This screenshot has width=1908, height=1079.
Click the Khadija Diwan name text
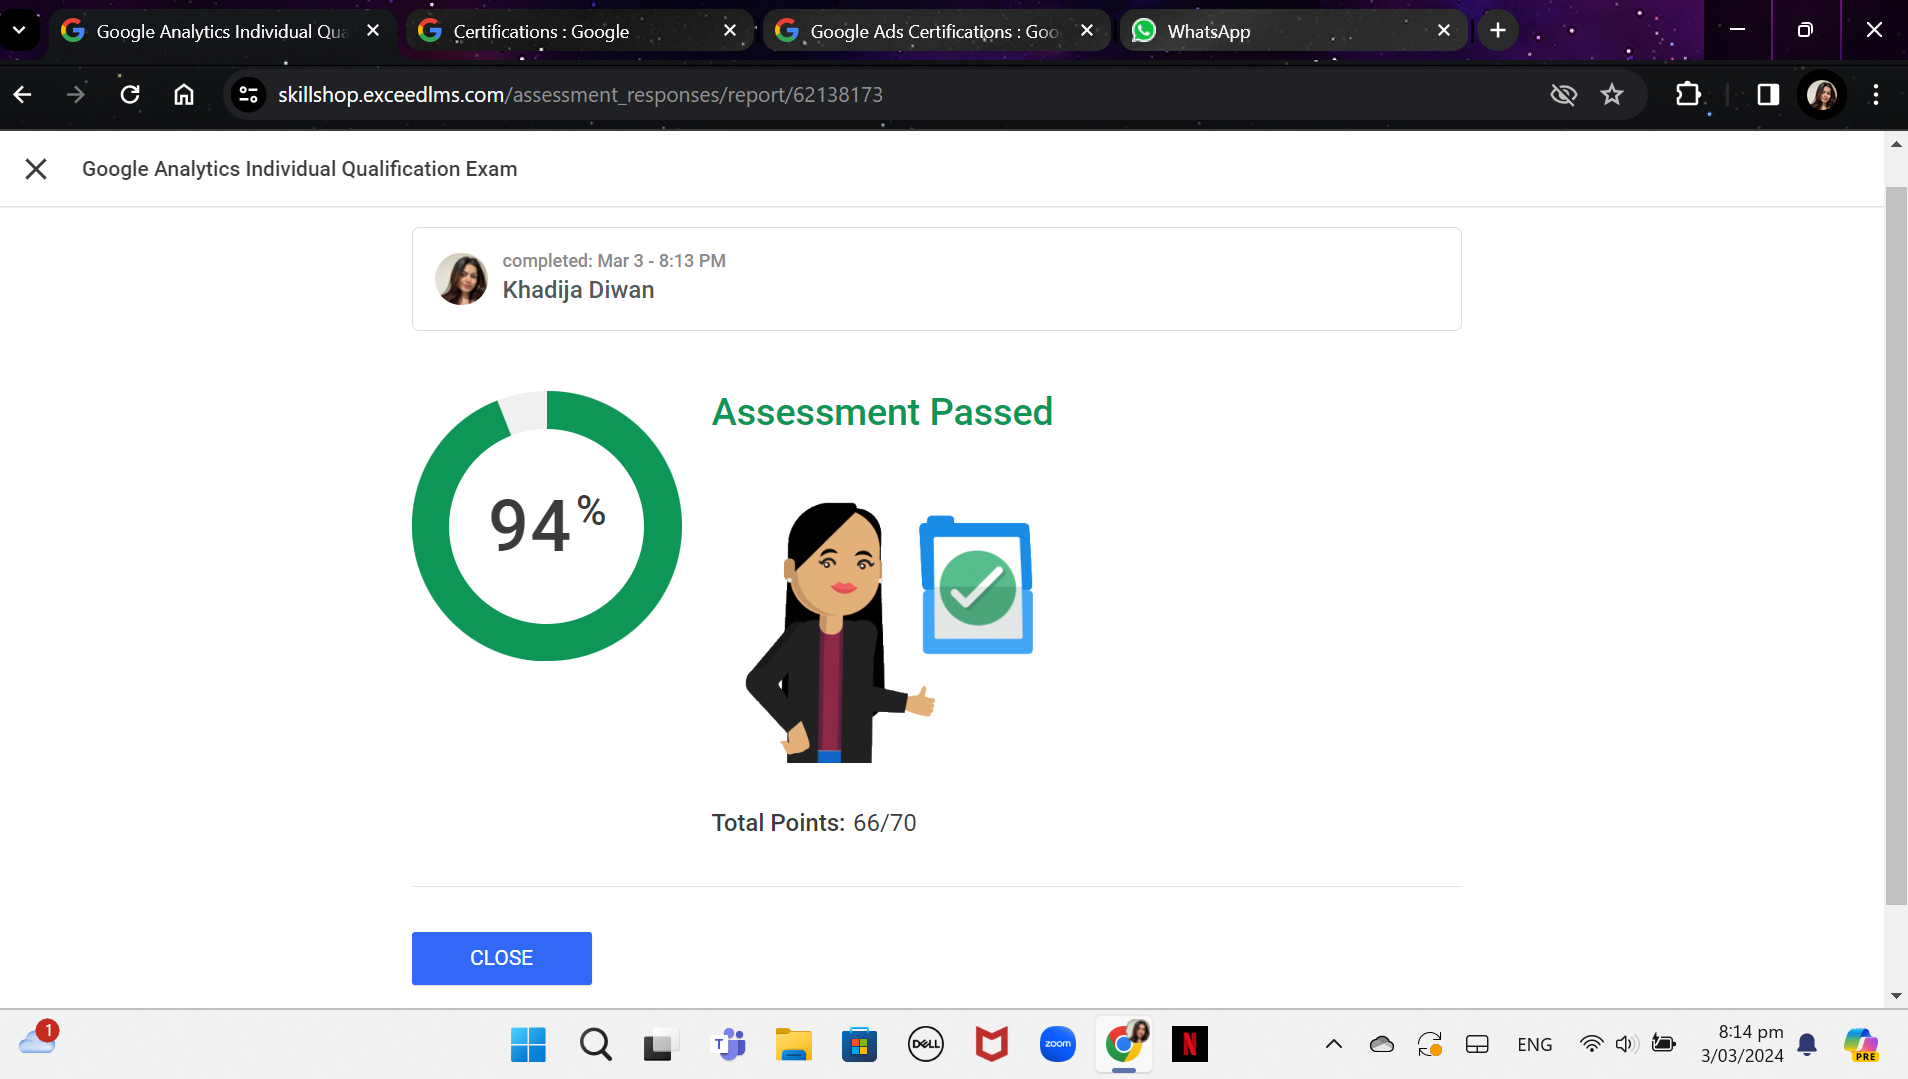[x=578, y=290]
